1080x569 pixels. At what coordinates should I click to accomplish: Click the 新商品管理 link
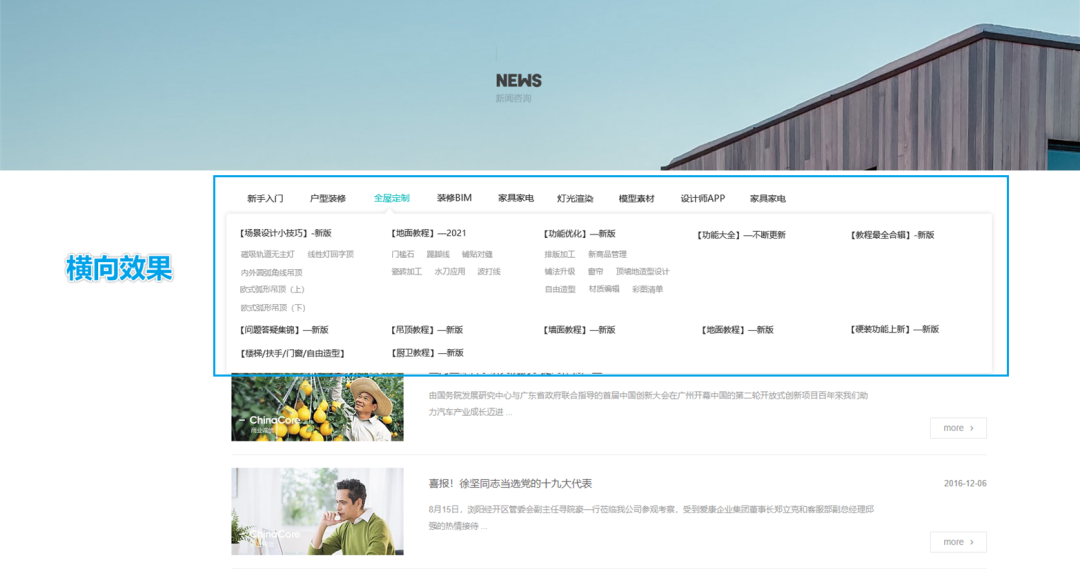(x=607, y=255)
